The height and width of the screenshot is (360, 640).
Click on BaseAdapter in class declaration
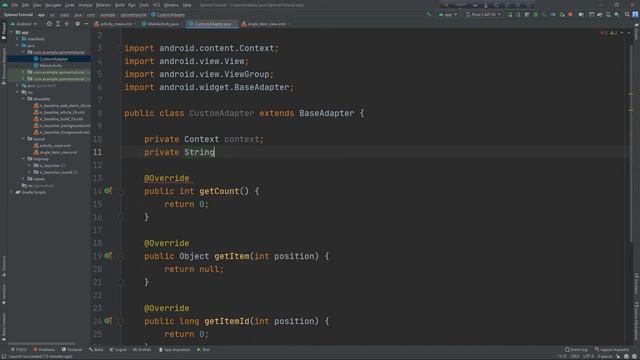coord(327,113)
